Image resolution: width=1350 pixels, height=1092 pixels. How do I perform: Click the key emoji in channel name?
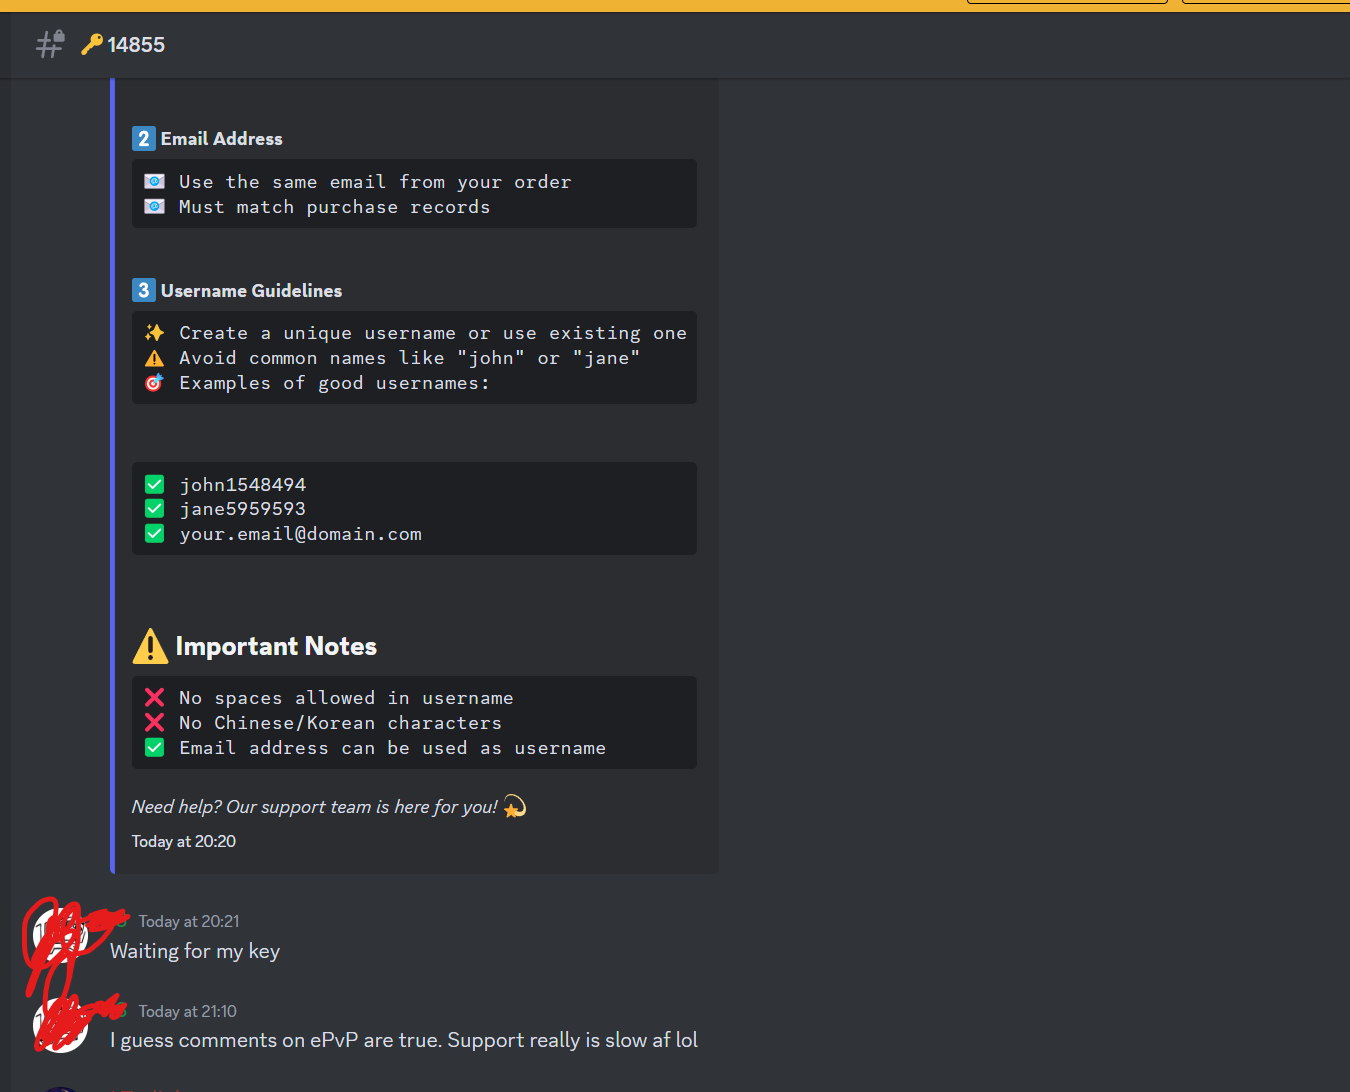tap(92, 44)
